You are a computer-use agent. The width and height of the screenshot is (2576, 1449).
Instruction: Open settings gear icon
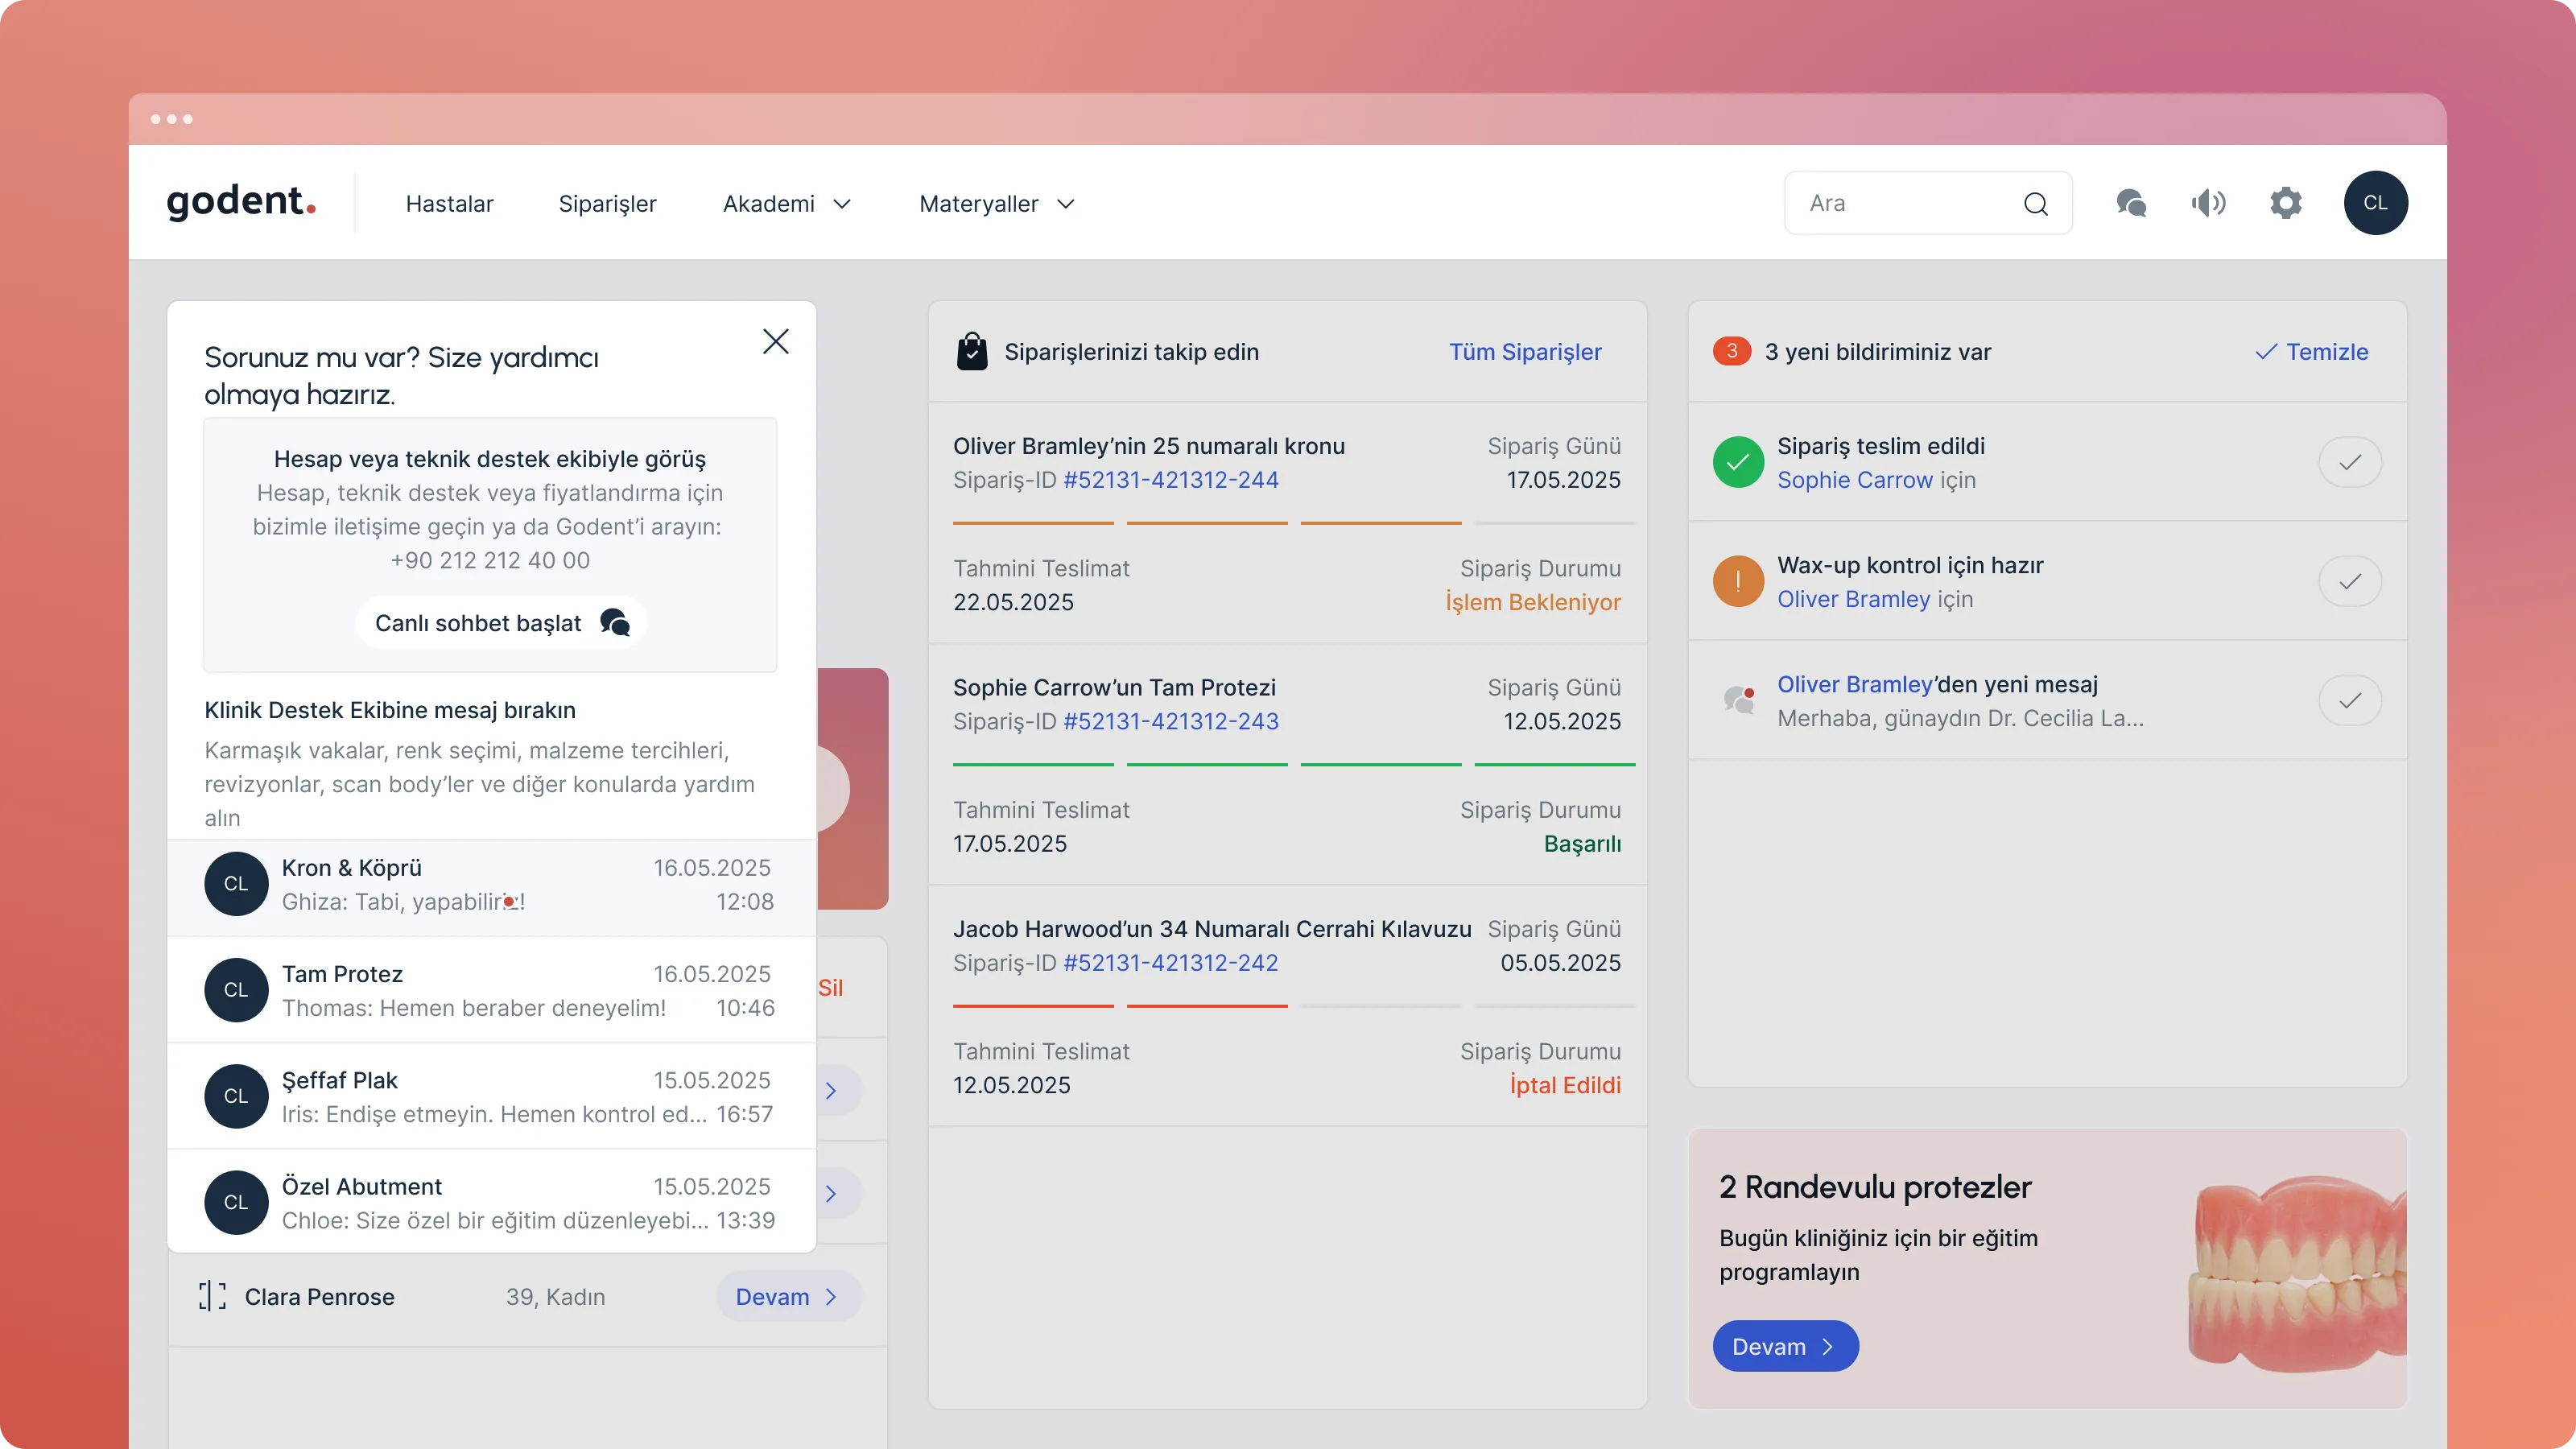(2286, 203)
